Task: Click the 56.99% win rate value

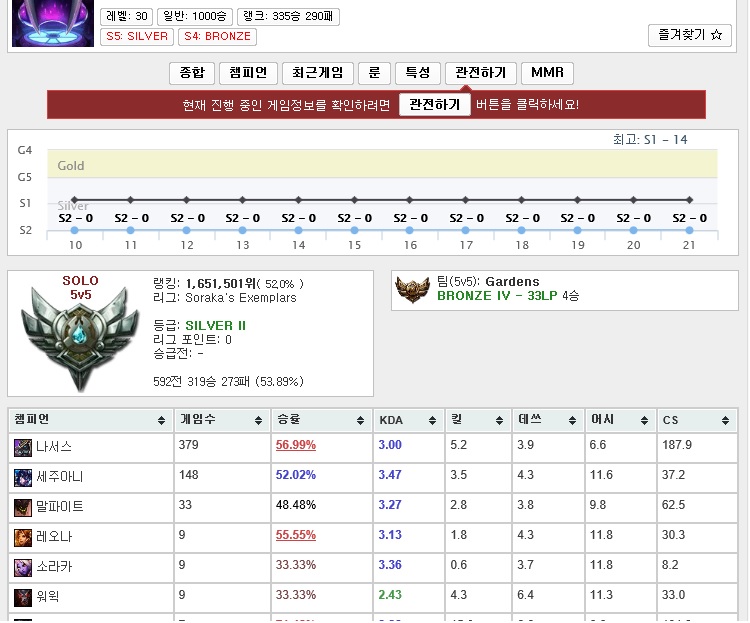Action: pos(296,445)
